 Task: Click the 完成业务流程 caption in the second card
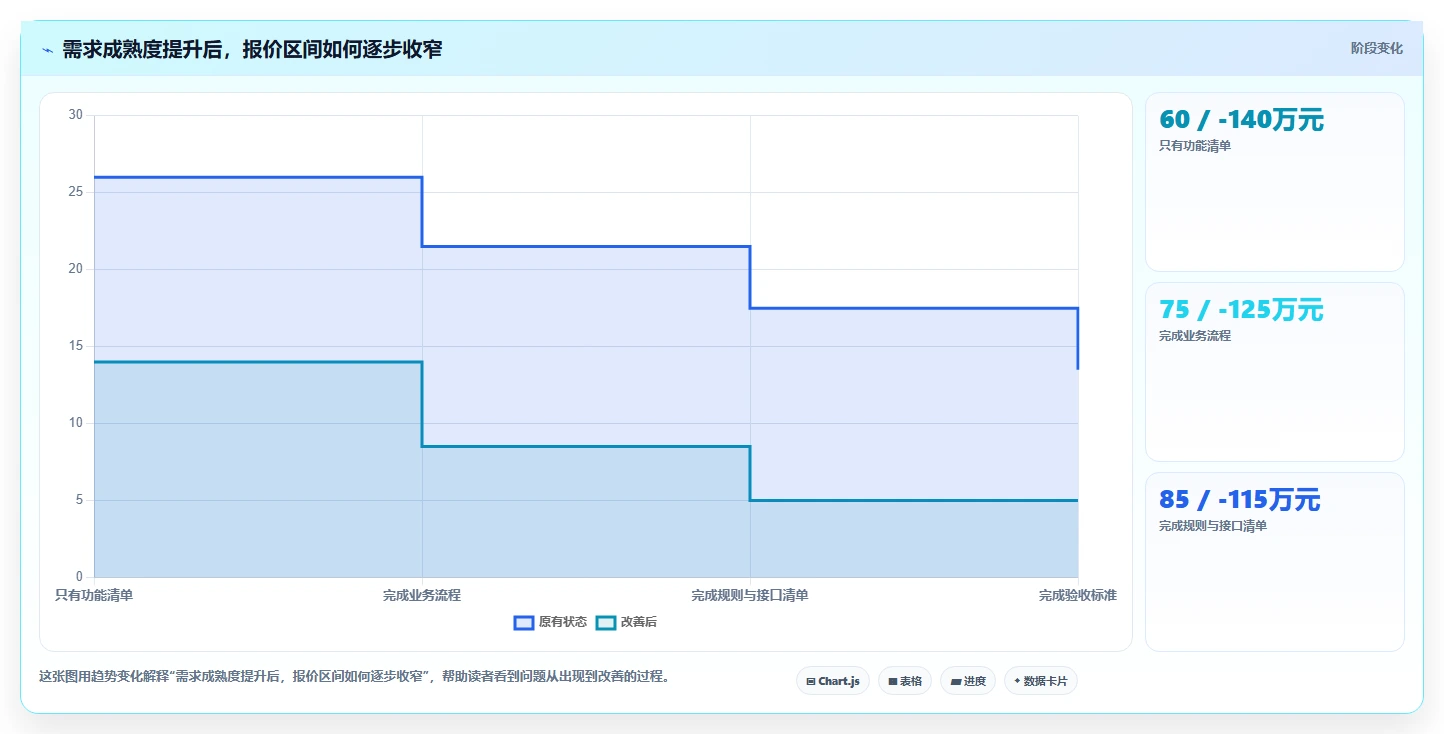click(1195, 336)
